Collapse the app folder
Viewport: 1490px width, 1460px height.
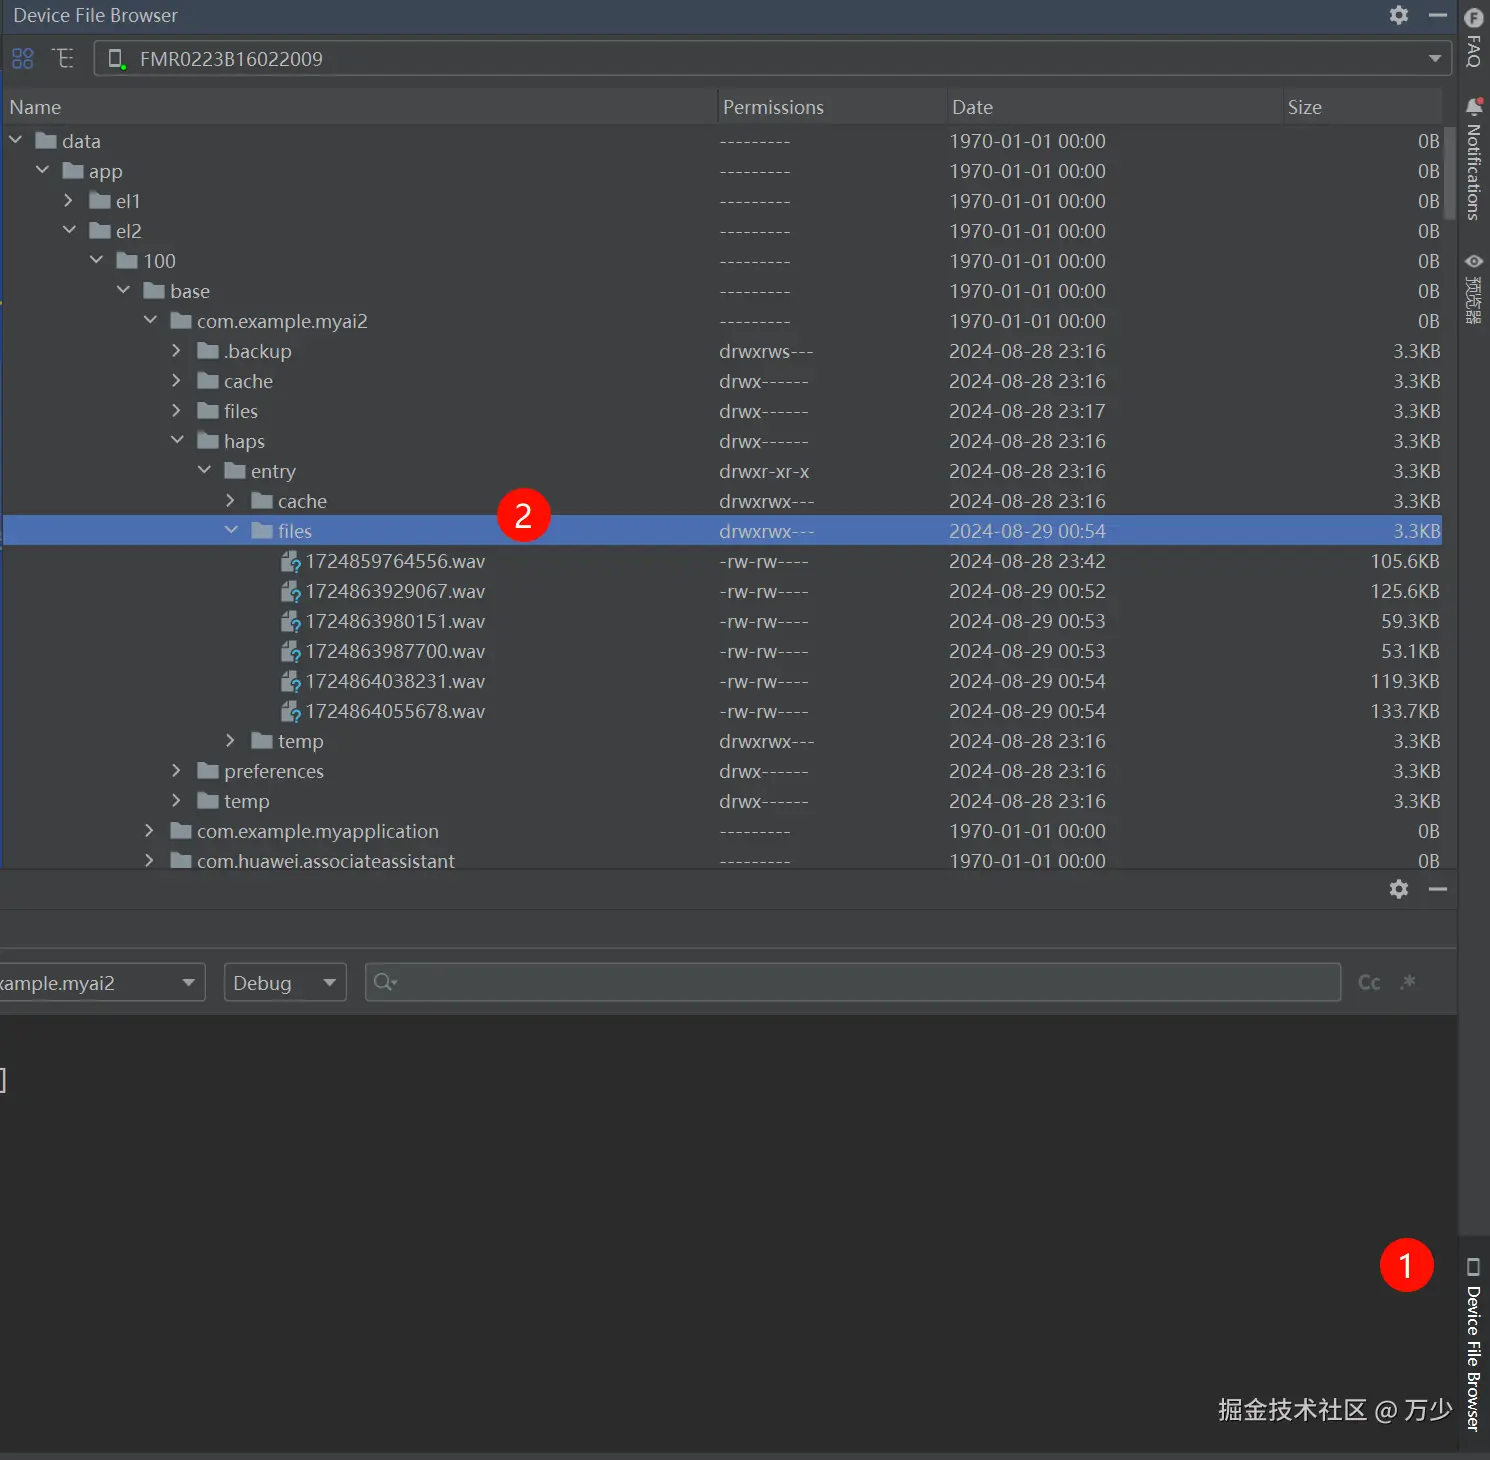click(x=42, y=170)
